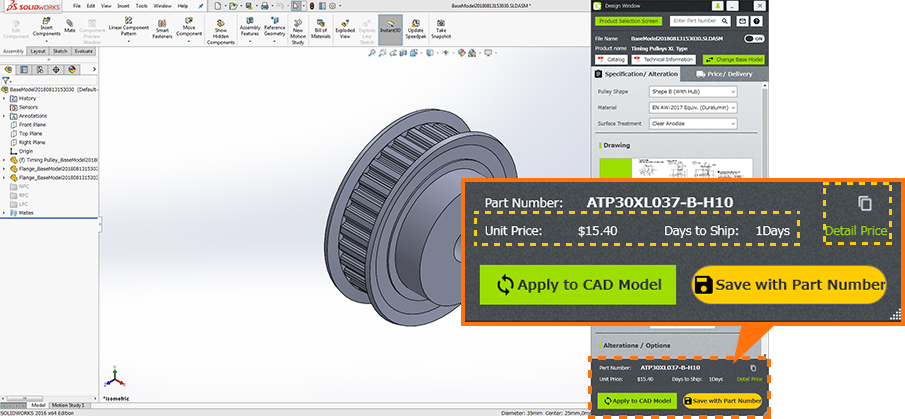The image size is (905, 419).
Task: Expand the Mates tree node
Action: pos(4,213)
